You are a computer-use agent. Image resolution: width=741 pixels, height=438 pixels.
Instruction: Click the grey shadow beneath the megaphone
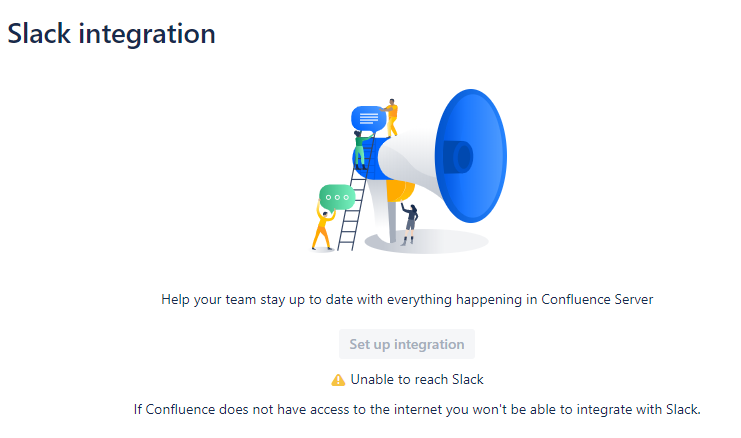tap(426, 241)
